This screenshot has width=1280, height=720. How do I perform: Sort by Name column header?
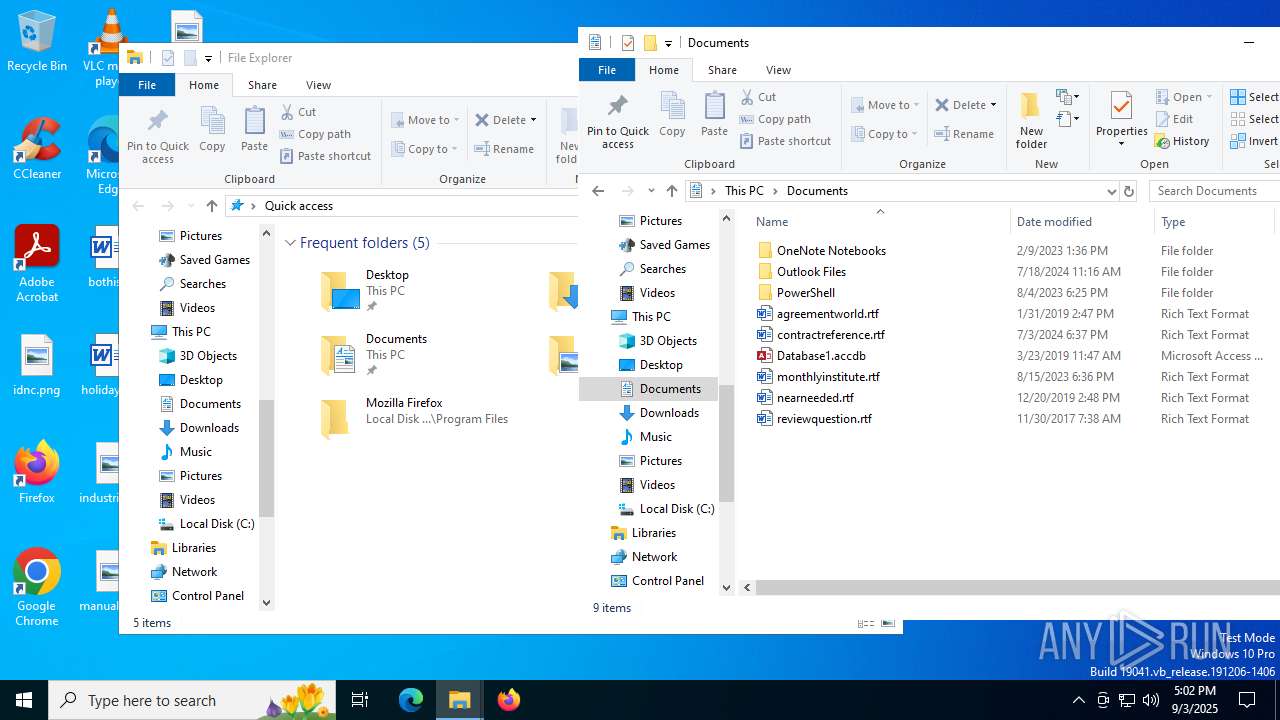879,221
